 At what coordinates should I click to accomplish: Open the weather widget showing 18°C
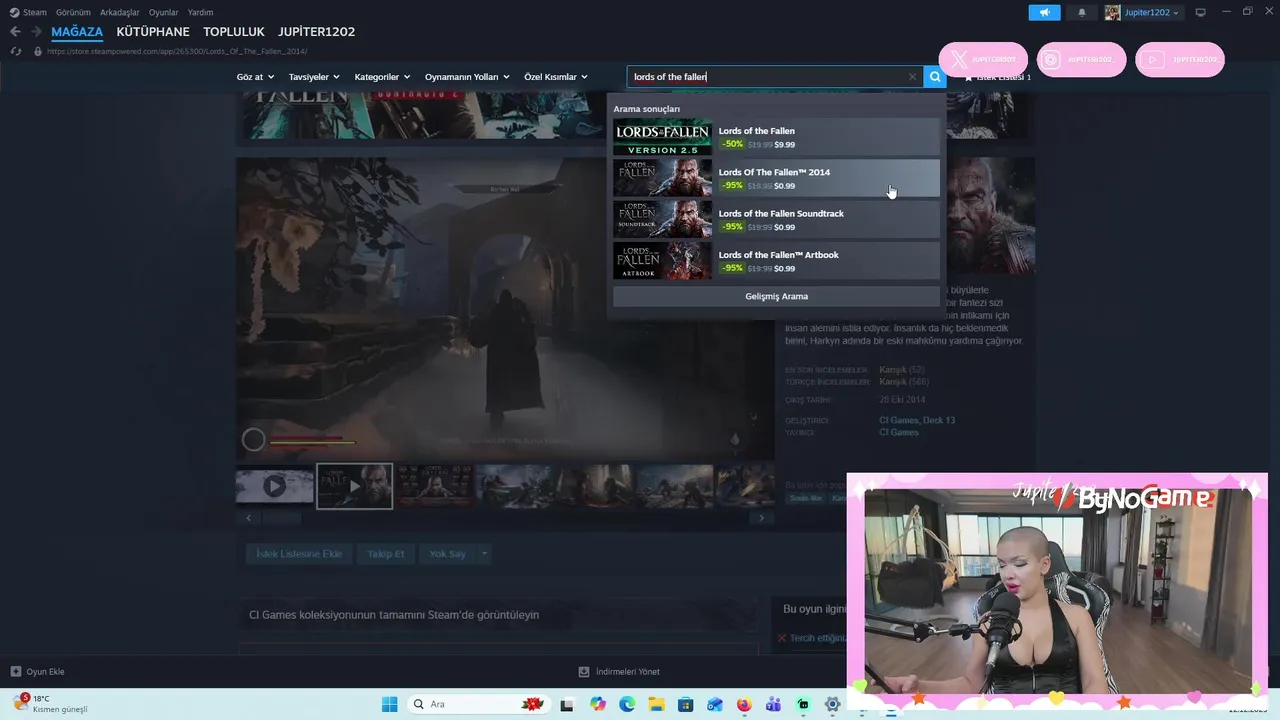[x=51, y=704]
